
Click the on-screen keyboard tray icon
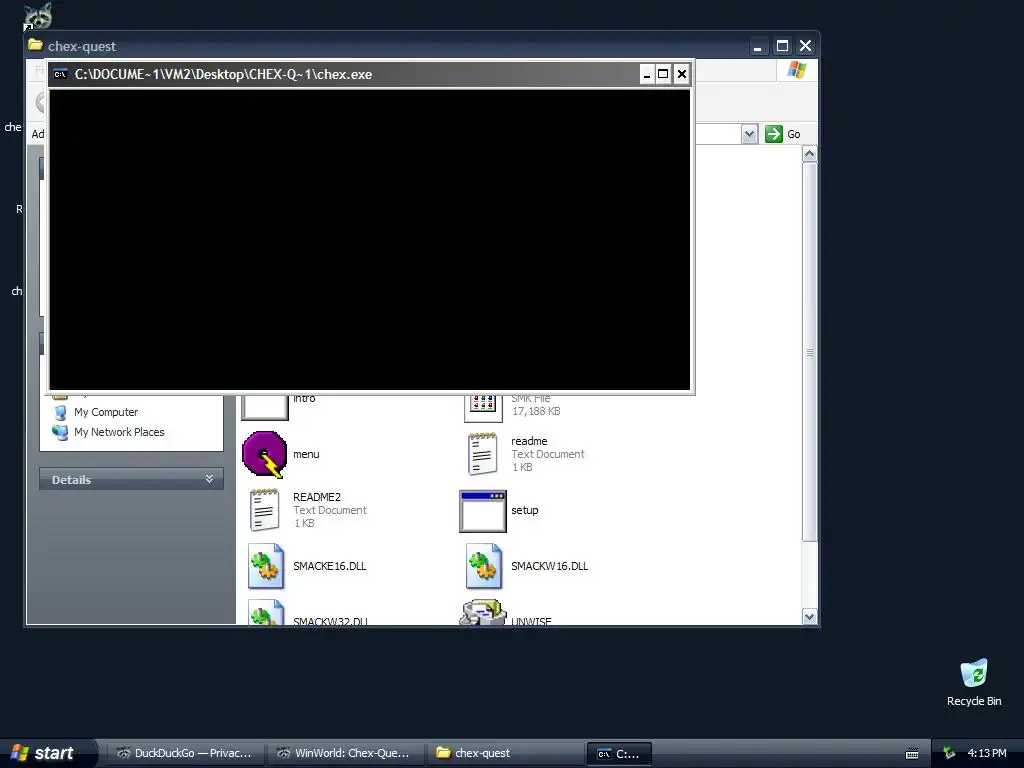coord(912,754)
